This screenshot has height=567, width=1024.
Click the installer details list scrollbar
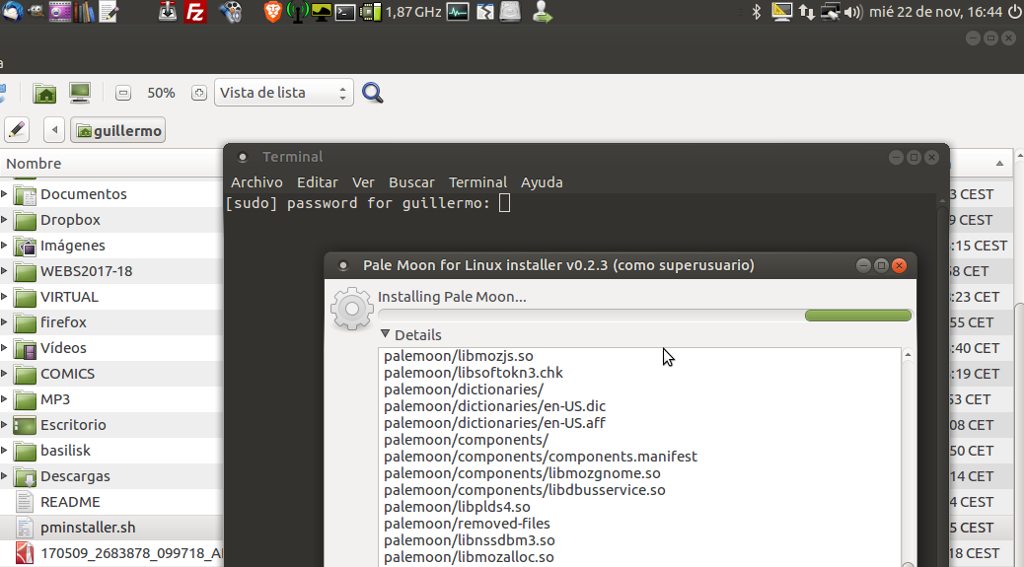[x=908, y=457]
